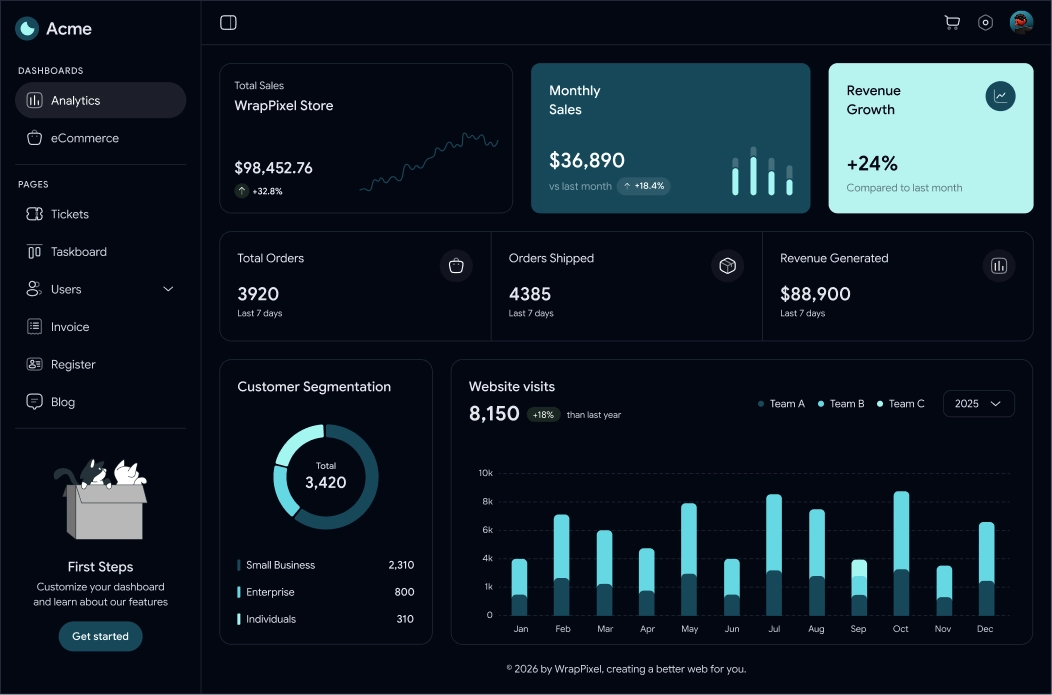The height and width of the screenshot is (695, 1052).
Task: Click the Total Orders bag icon
Action: click(456, 266)
